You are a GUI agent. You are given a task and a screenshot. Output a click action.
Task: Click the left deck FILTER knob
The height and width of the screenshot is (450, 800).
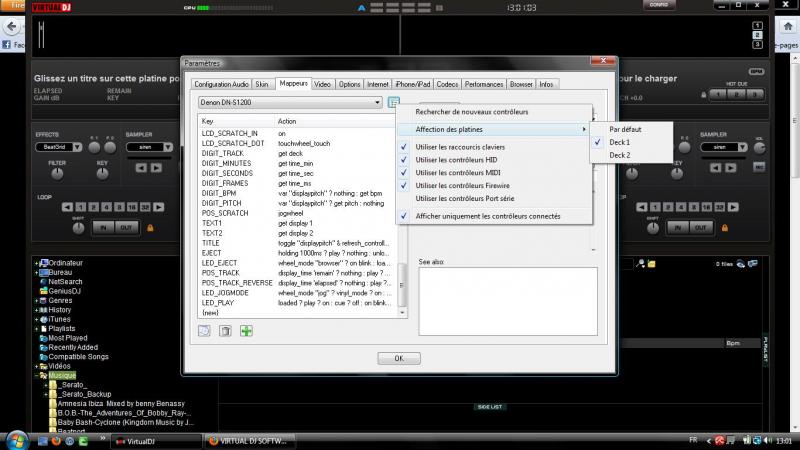[x=56, y=174]
